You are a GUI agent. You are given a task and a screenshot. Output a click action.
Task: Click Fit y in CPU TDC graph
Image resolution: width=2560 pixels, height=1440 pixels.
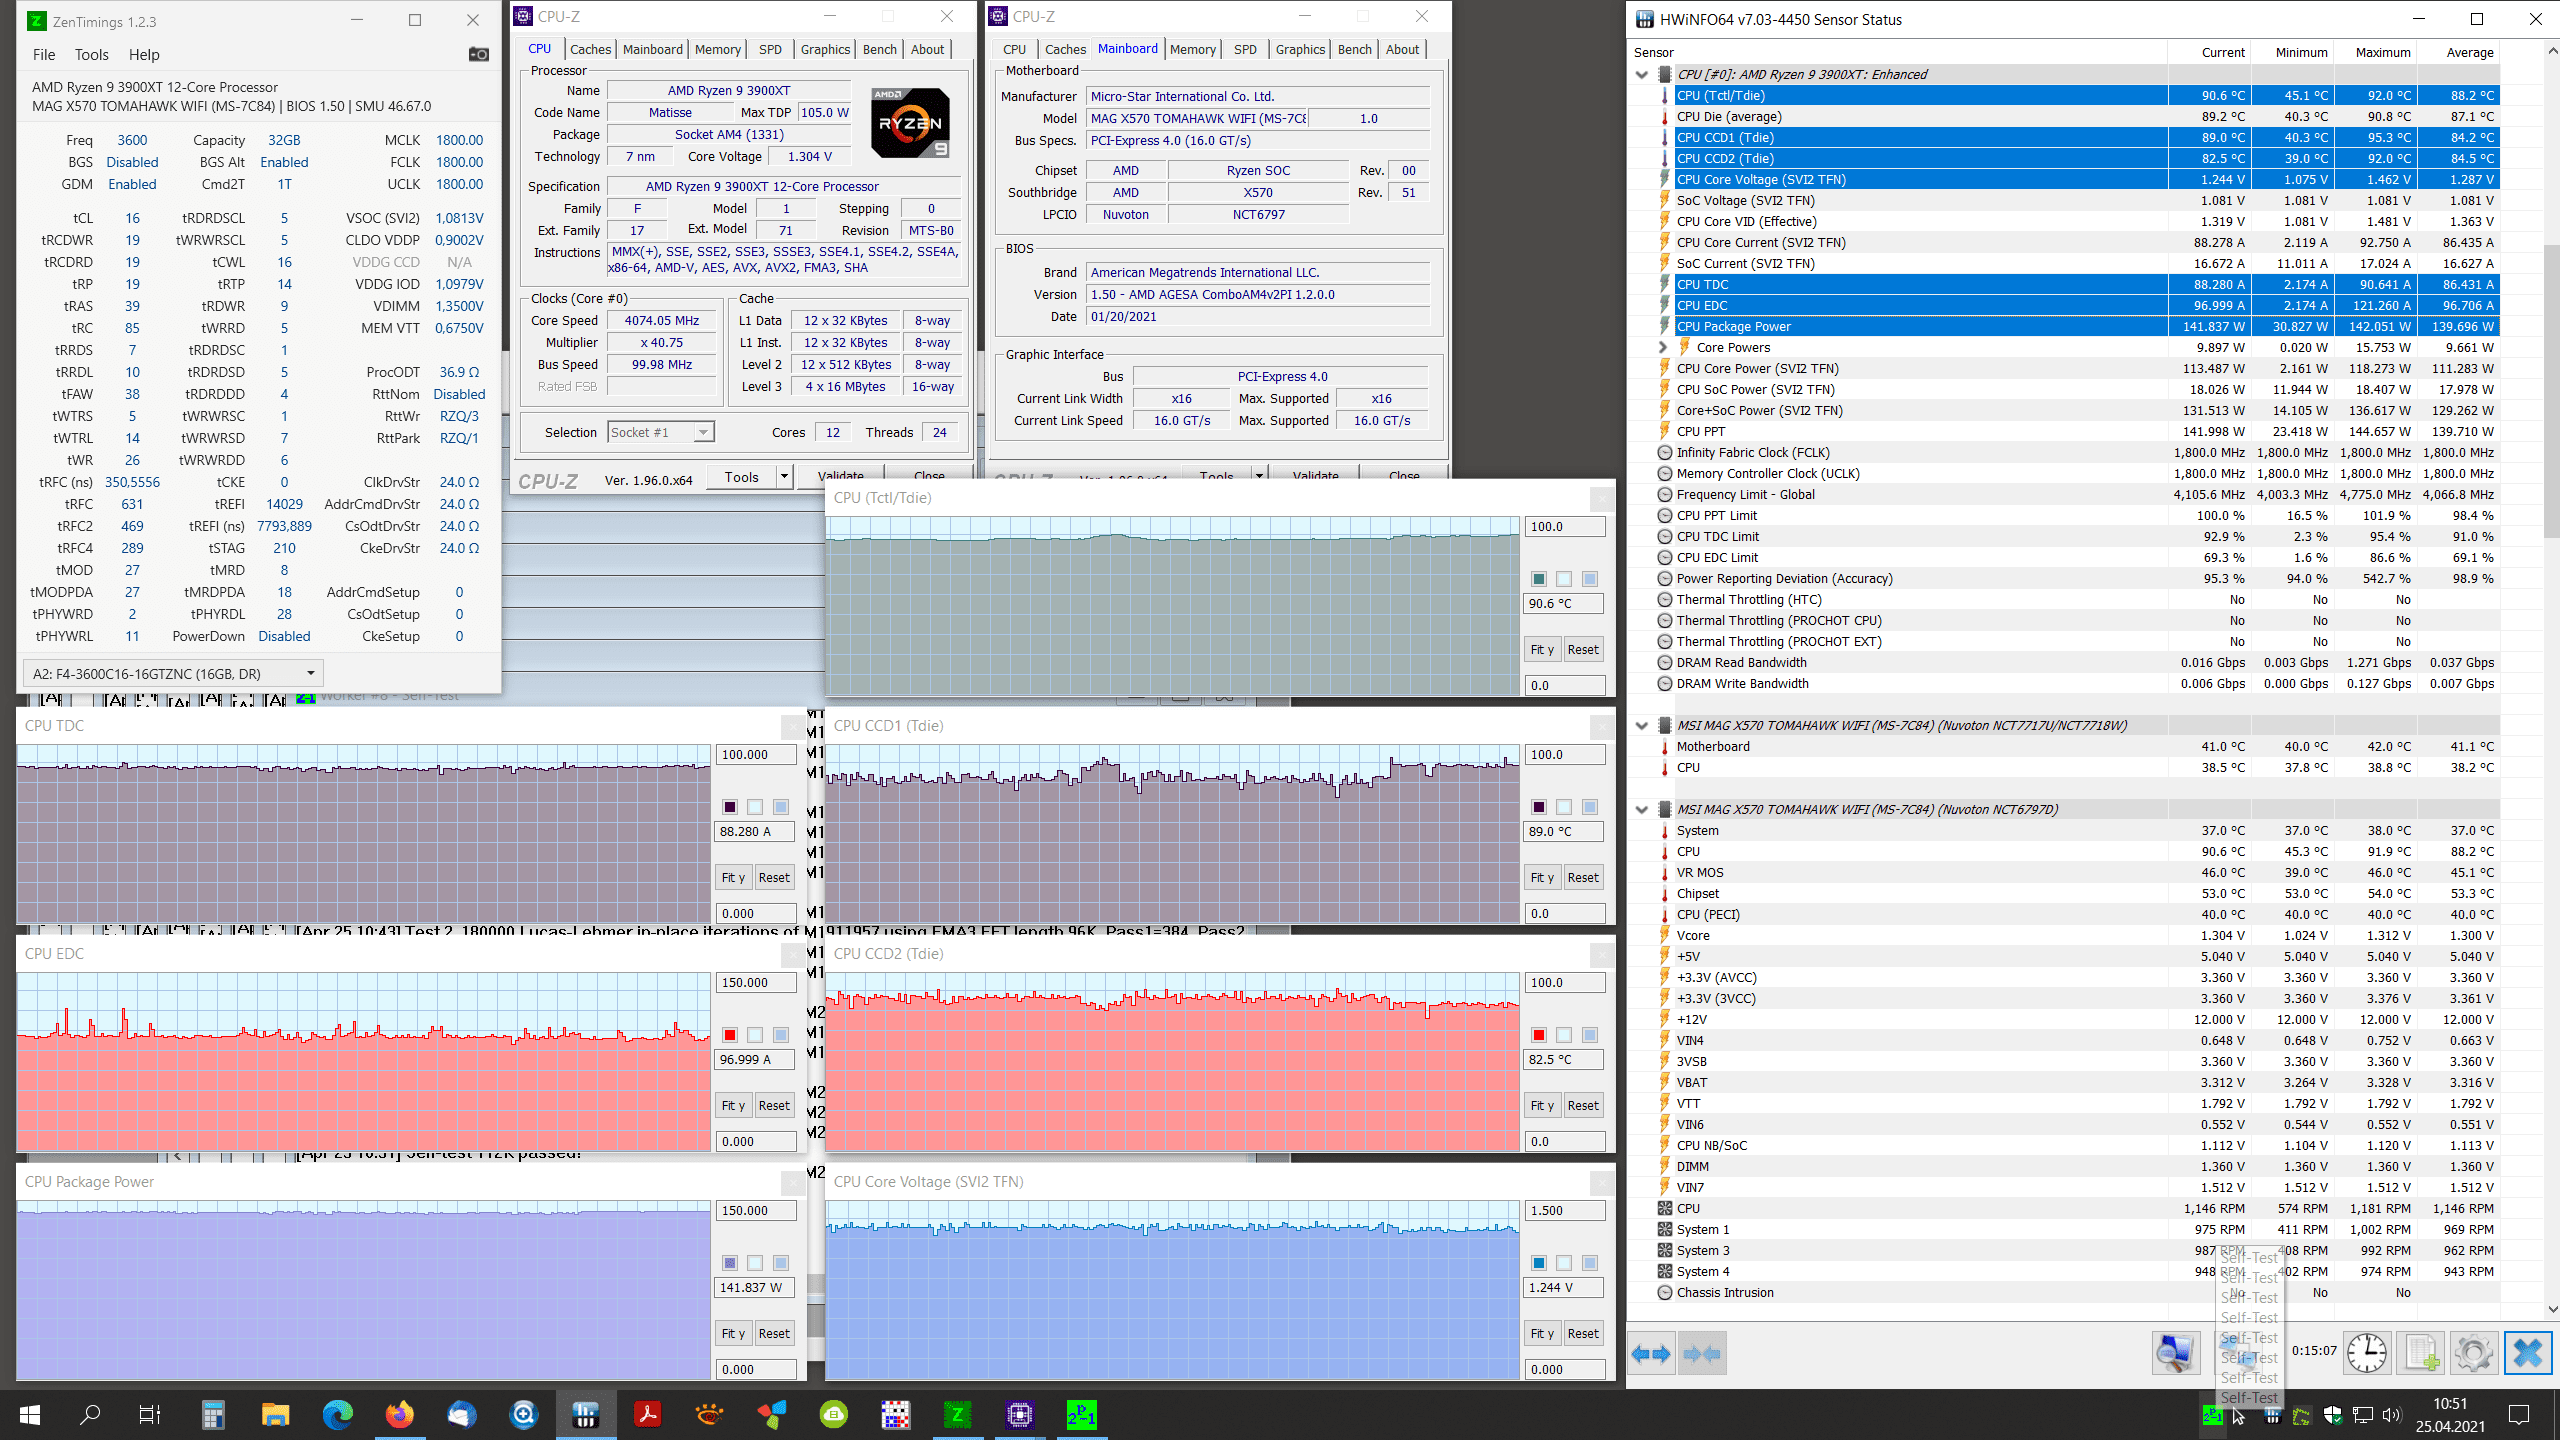point(732,877)
